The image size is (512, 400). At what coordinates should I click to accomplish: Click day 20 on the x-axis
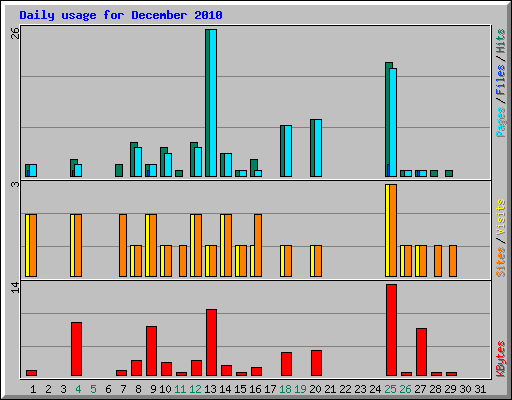[315, 389]
